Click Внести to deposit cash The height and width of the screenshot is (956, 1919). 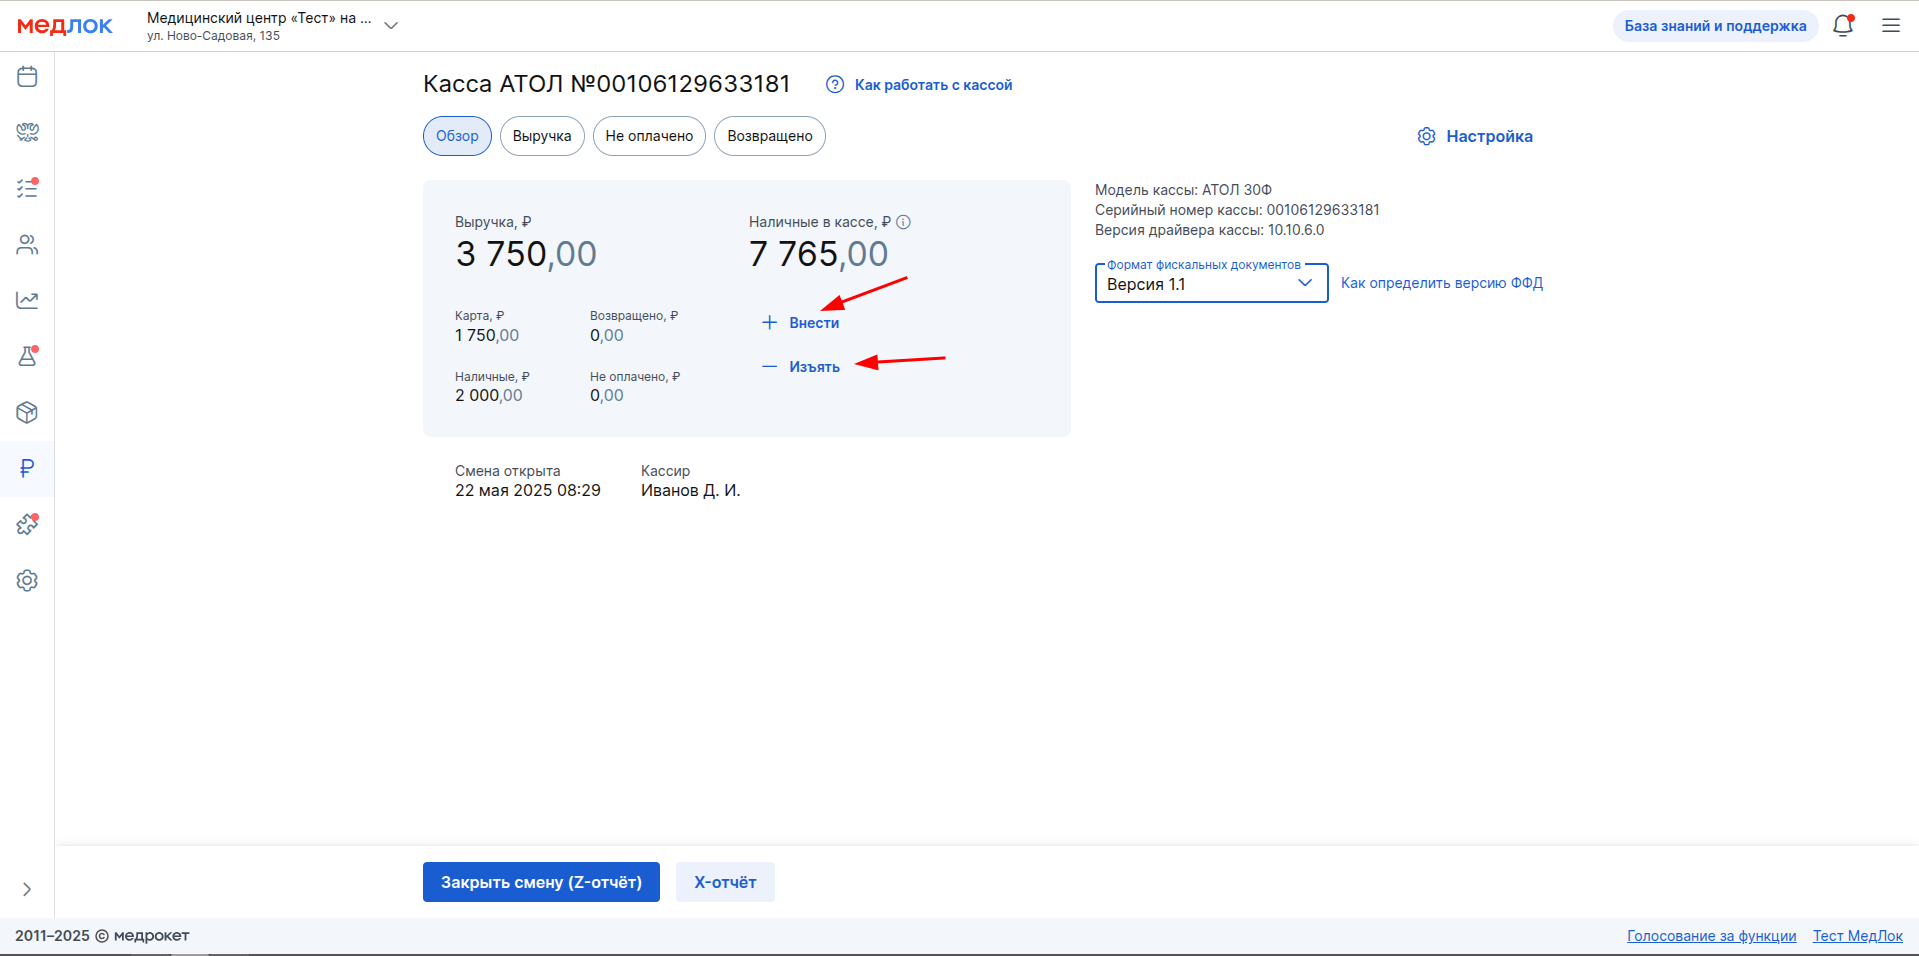pyautogui.click(x=814, y=323)
